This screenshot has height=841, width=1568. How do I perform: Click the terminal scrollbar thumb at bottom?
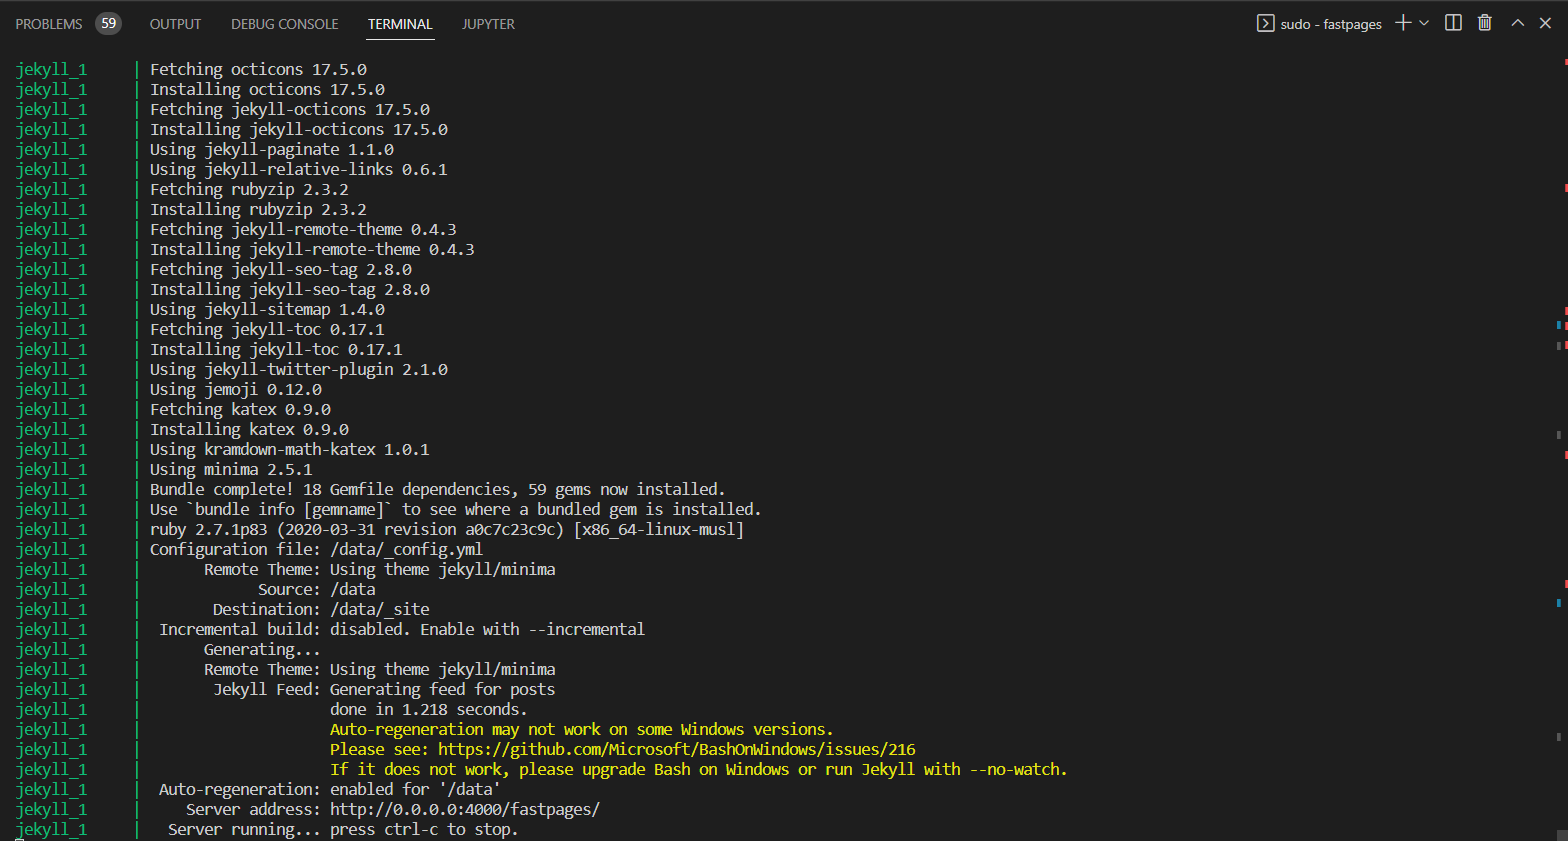click(1562, 835)
